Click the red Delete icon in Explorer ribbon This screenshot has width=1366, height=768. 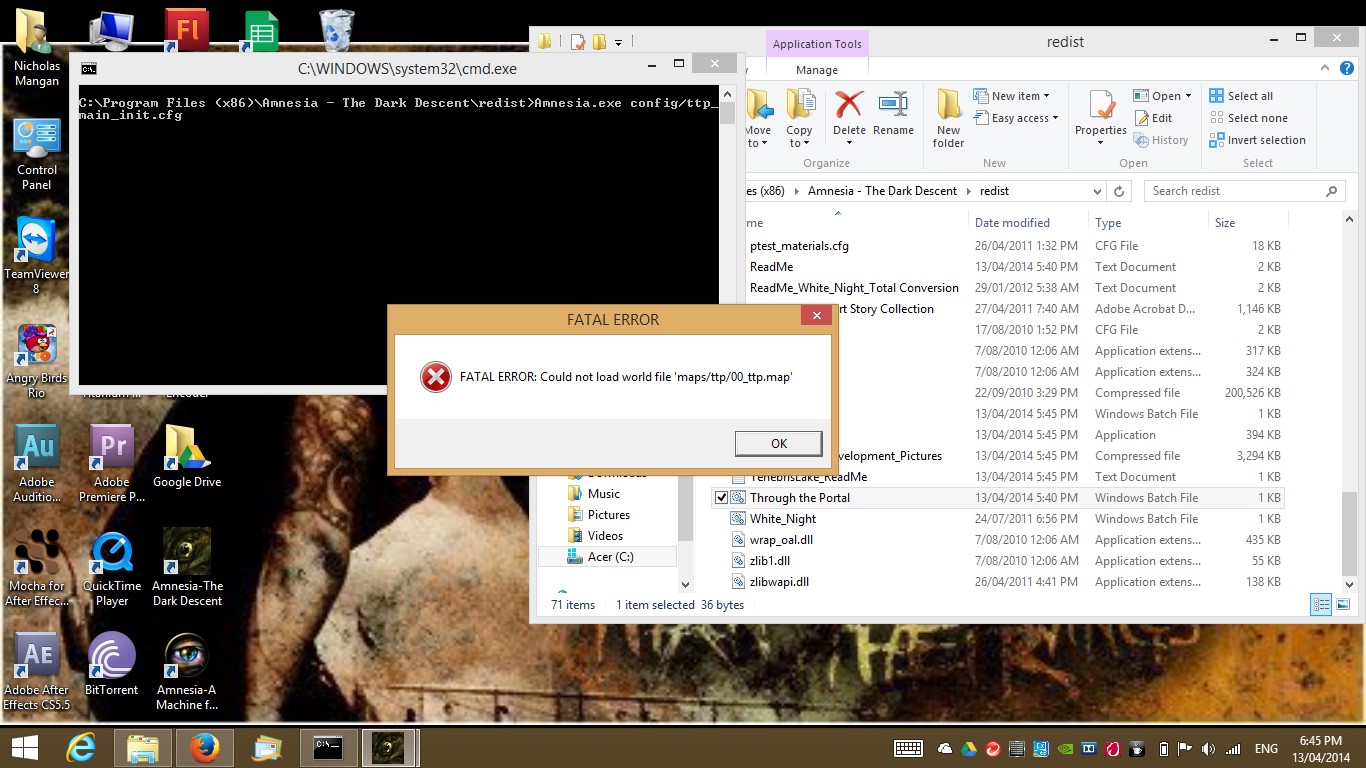[849, 104]
